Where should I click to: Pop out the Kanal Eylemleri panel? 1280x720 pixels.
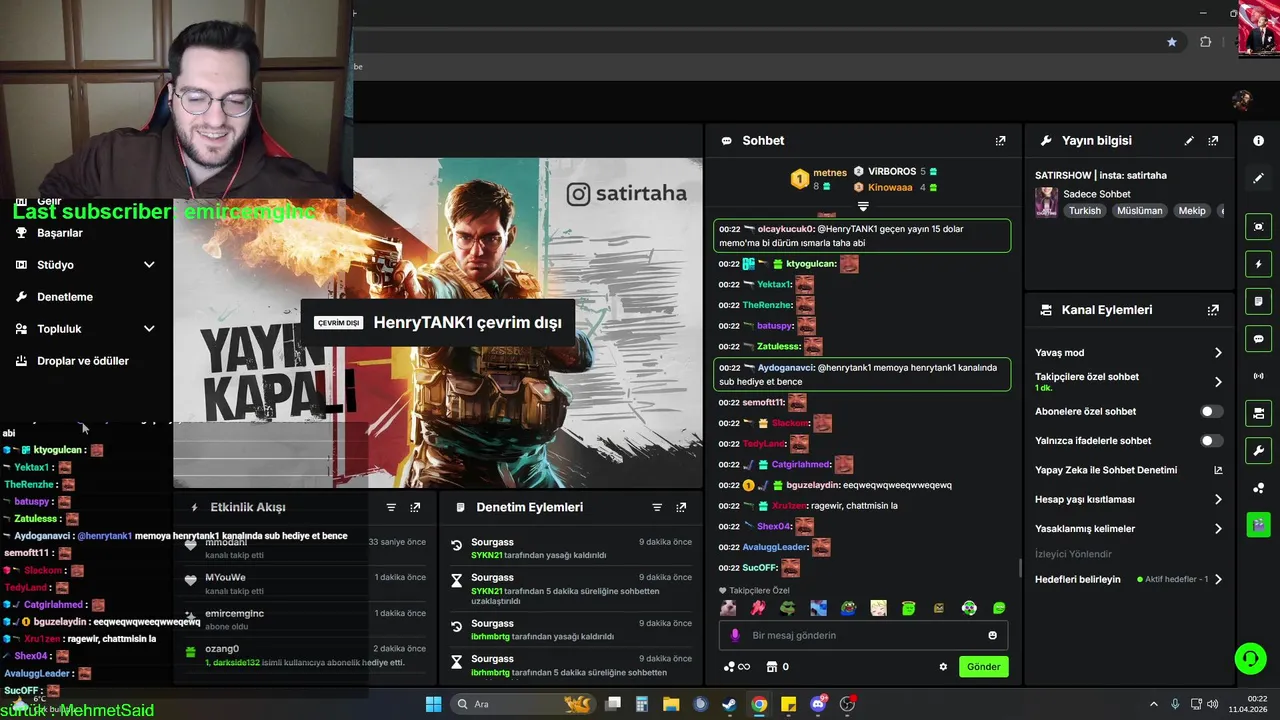[x=1213, y=310]
